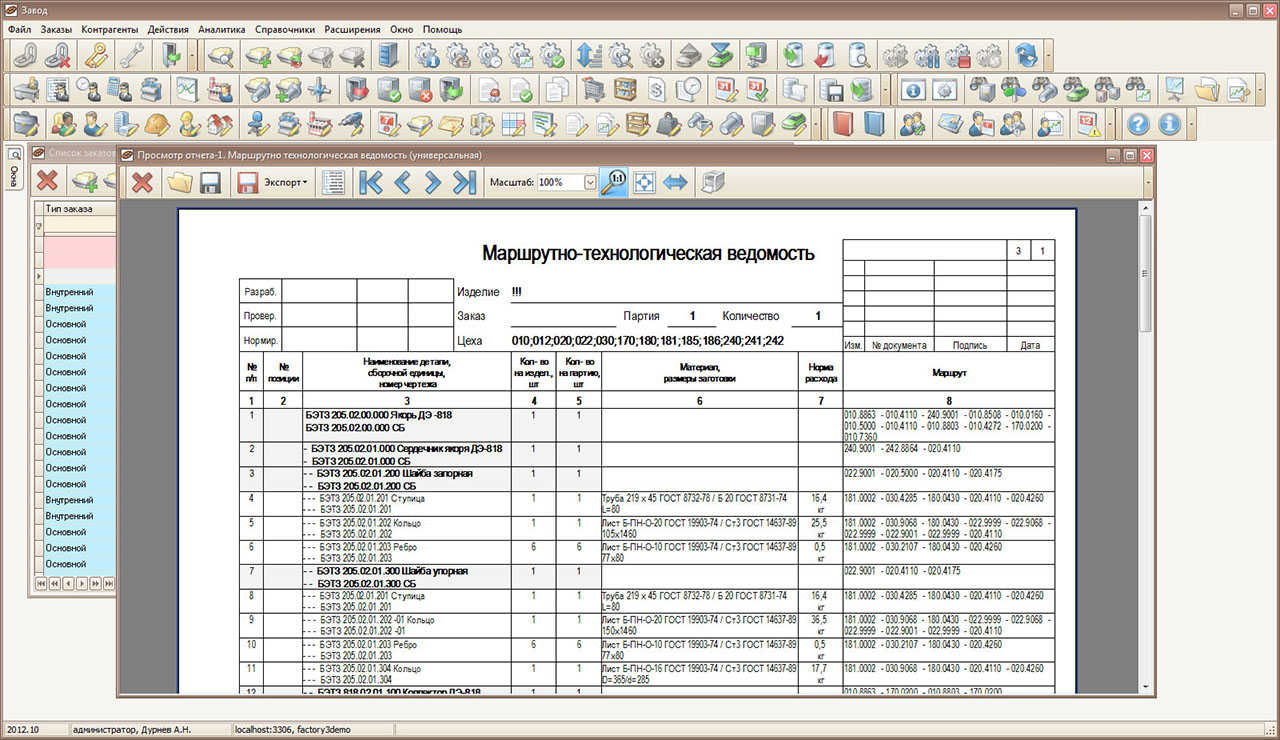Toggle fit whole page view

(644, 183)
